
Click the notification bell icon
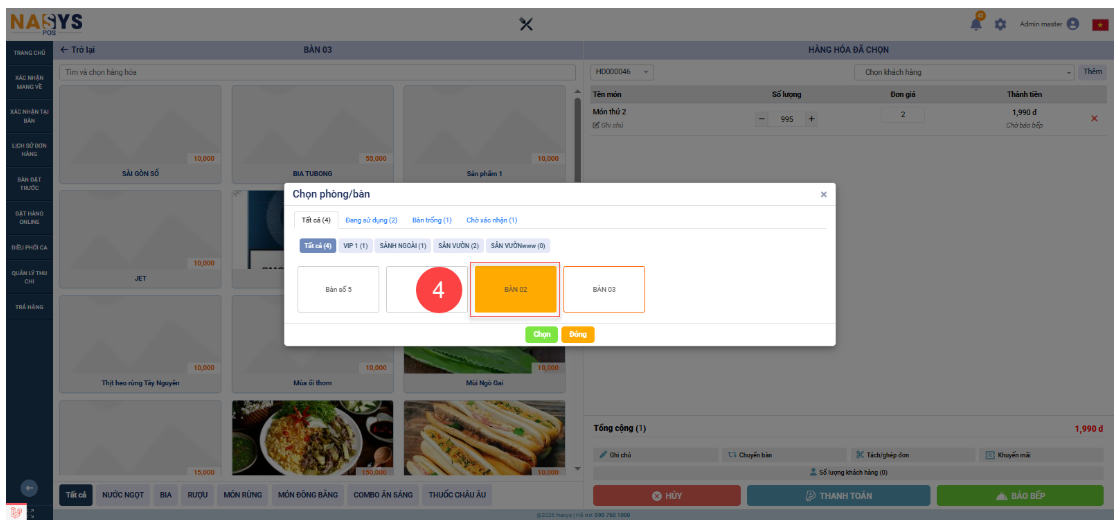click(977, 24)
